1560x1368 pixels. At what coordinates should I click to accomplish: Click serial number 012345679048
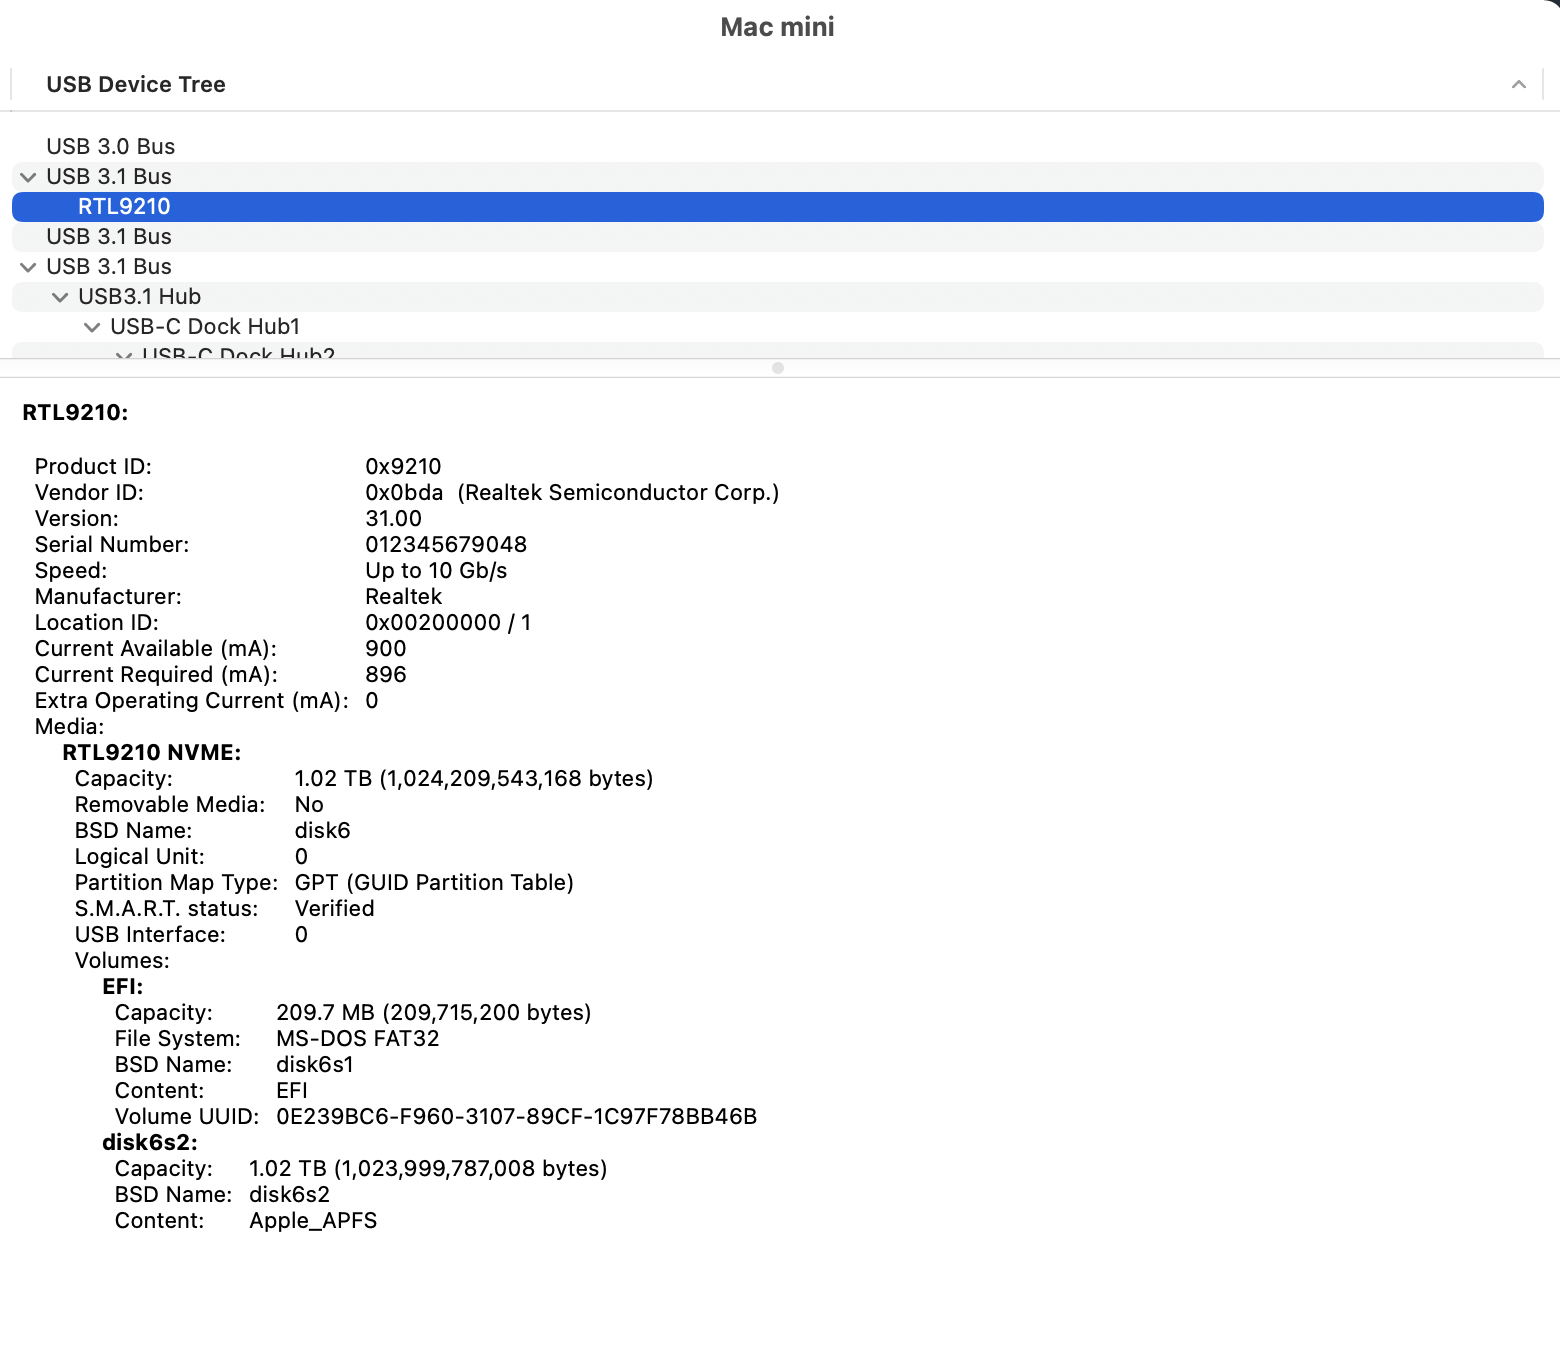click(446, 545)
